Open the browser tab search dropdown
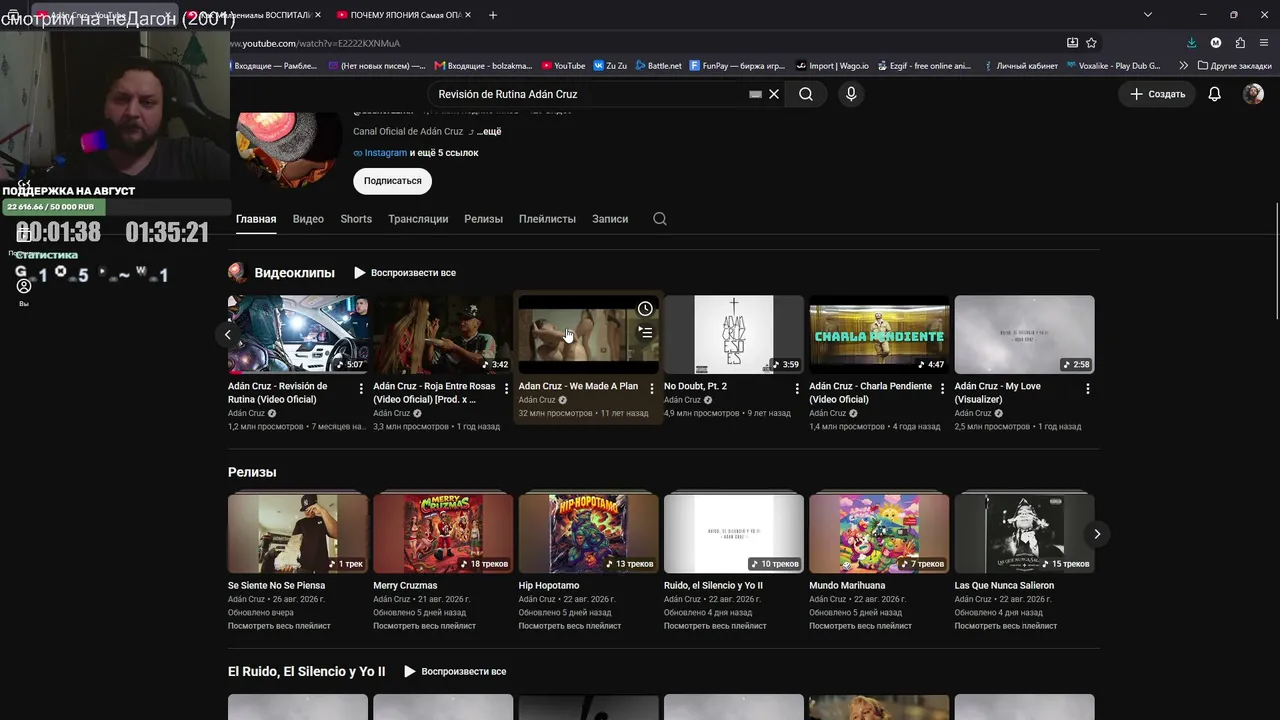This screenshot has height=720, width=1280. (1147, 15)
